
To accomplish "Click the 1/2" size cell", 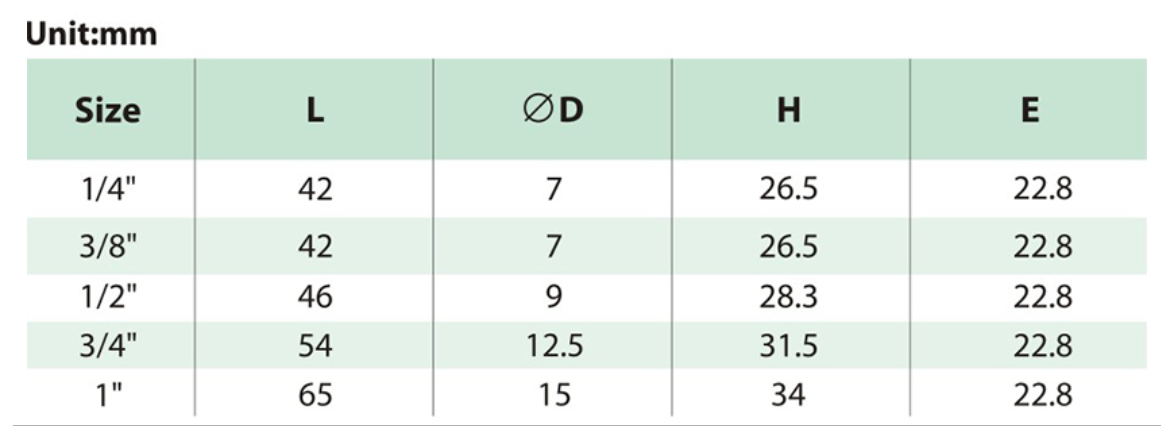I will pyautogui.click(x=108, y=297).
